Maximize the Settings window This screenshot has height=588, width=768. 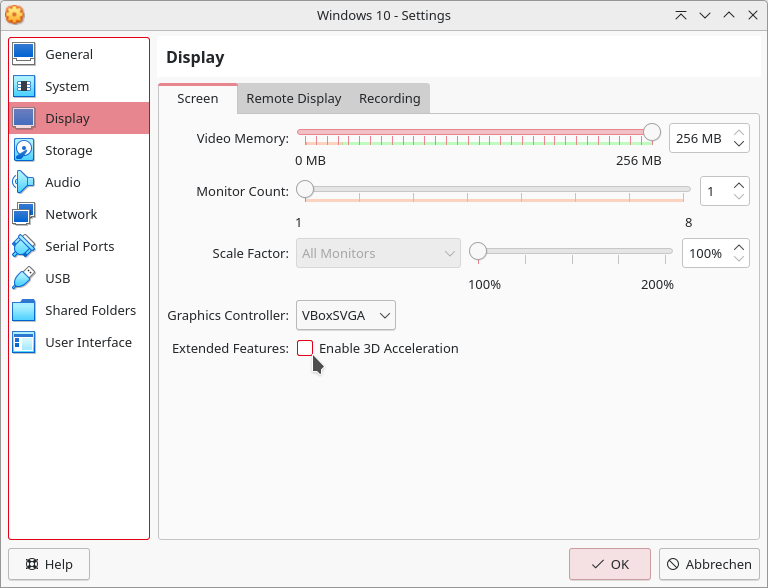pos(729,15)
